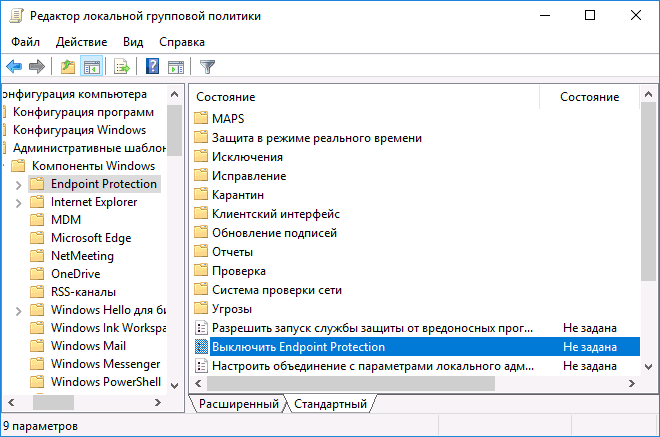Switch to the Расширенный tab
The height and width of the screenshot is (437, 660).
[x=239, y=404]
